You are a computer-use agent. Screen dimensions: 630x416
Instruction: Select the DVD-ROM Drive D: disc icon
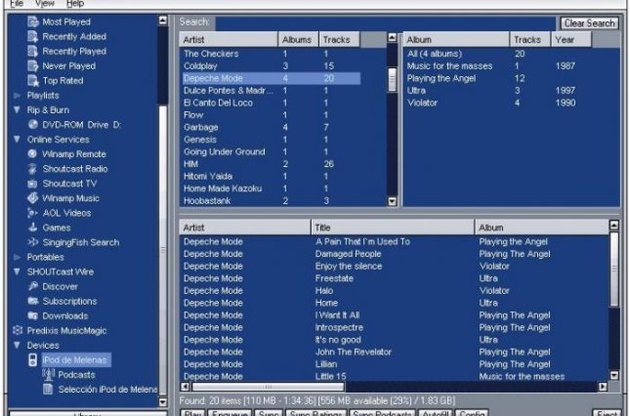coord(33,125)
